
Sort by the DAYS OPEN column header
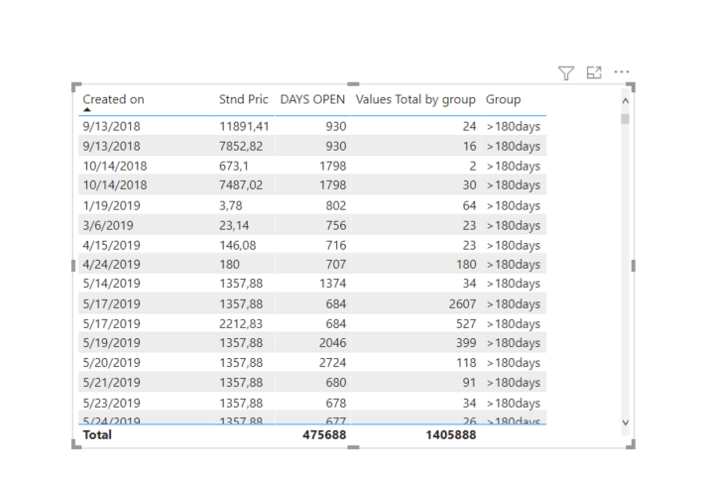coord(312,100)
